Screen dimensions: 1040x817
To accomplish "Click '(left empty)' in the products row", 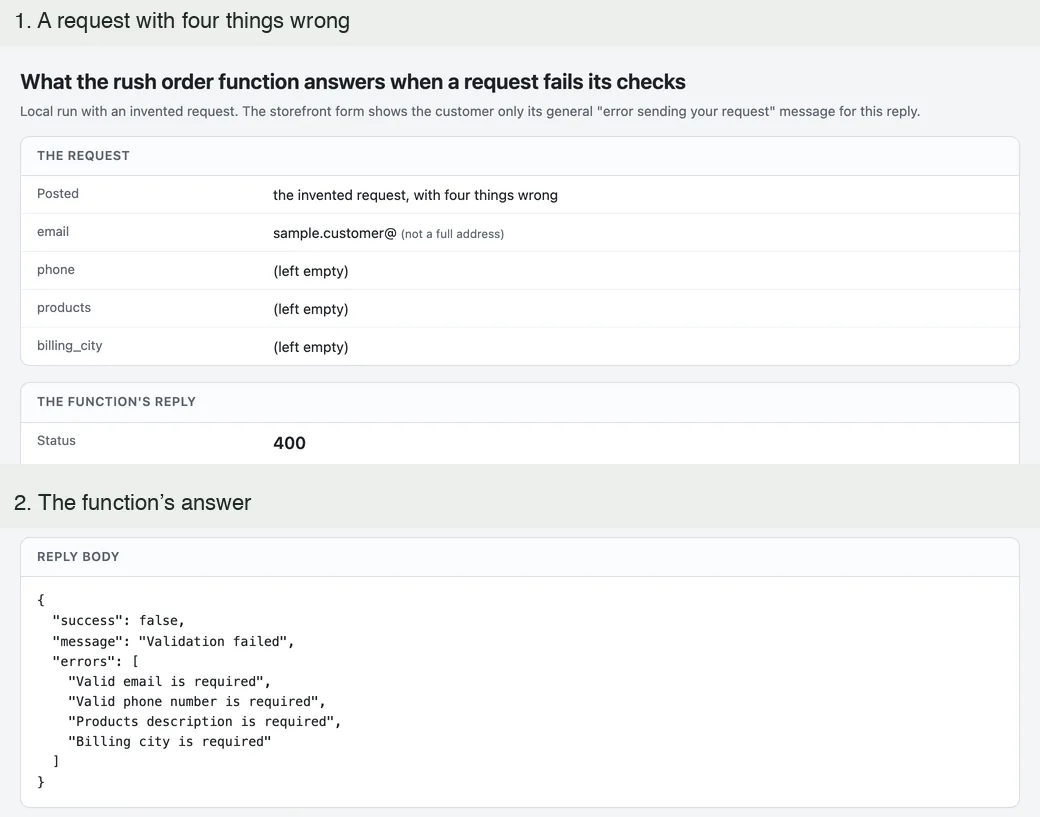I will (x=311, y=309).
